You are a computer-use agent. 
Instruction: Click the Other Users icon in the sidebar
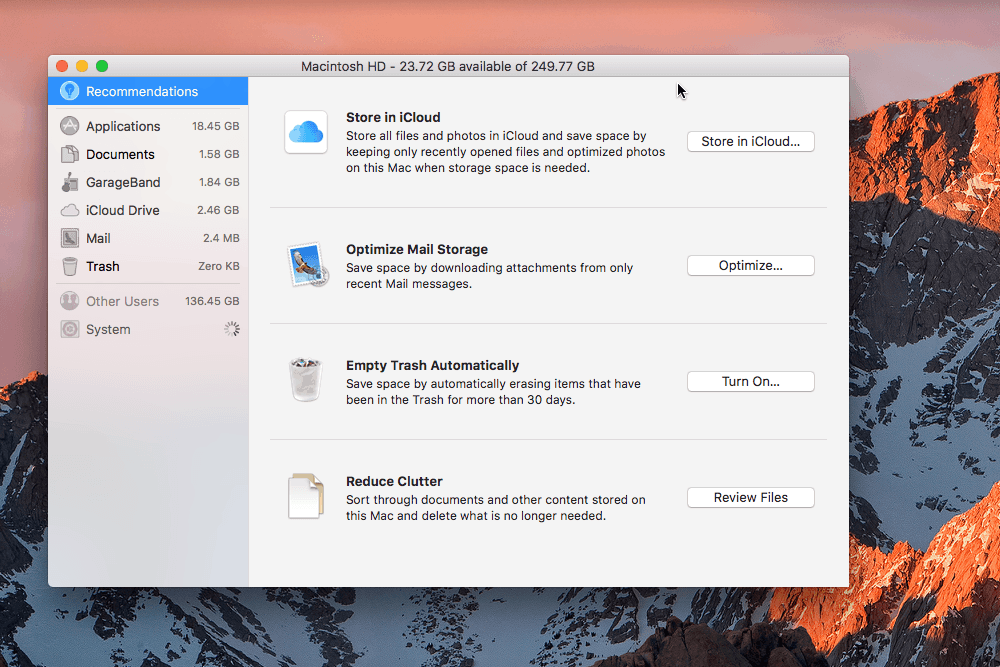(x=69, y=300)
